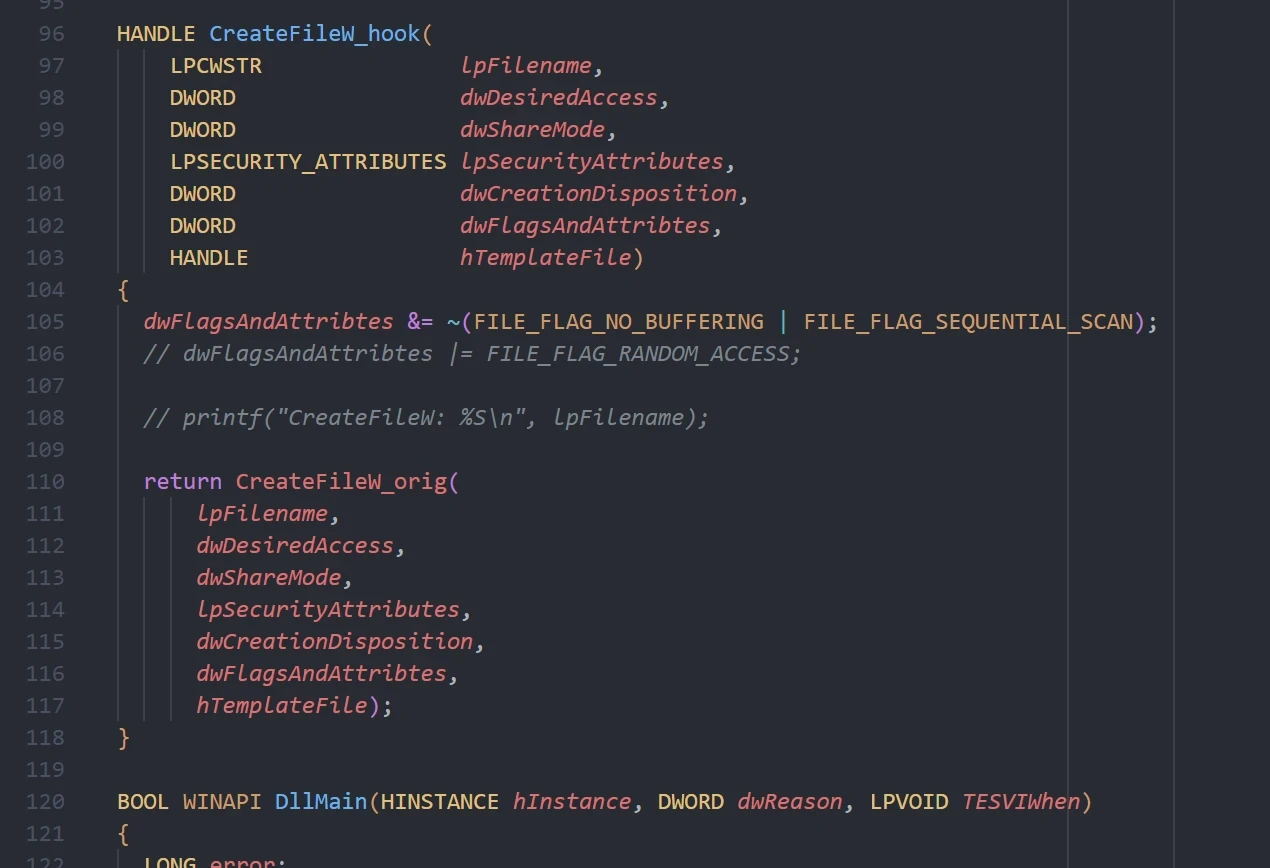Click LPVOID type on line 120
This screenshot has height=868, width=1270.
[909, 802]
